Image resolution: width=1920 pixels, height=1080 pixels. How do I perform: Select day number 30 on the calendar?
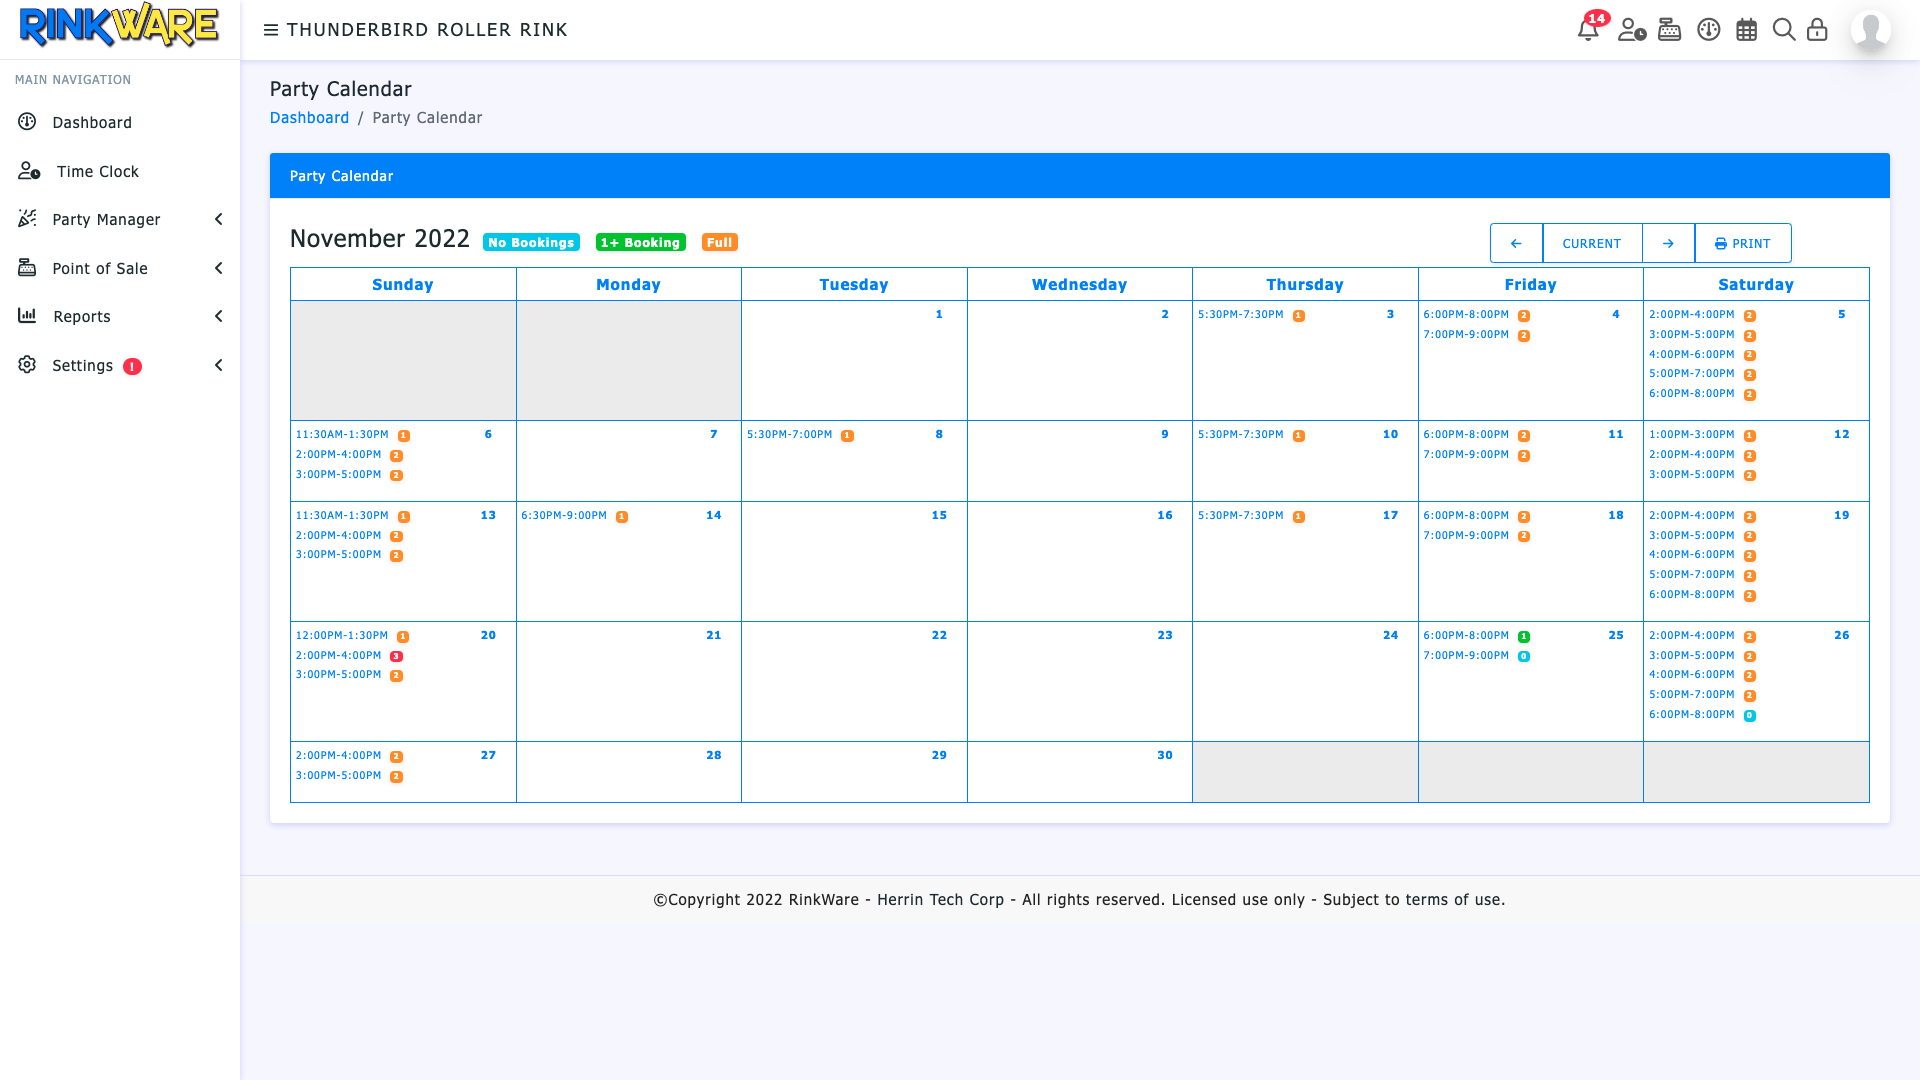1165,755
